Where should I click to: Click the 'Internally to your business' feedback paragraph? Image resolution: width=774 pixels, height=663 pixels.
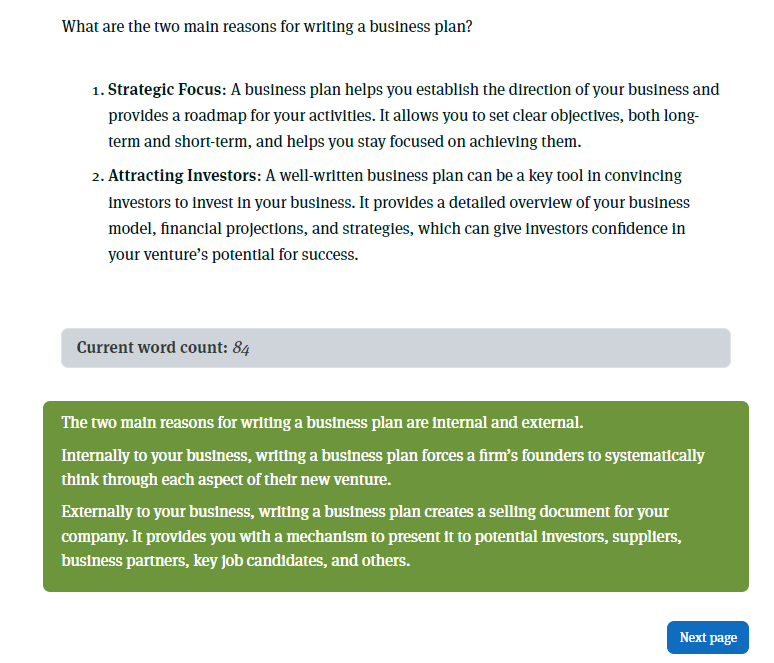(380, 468)
